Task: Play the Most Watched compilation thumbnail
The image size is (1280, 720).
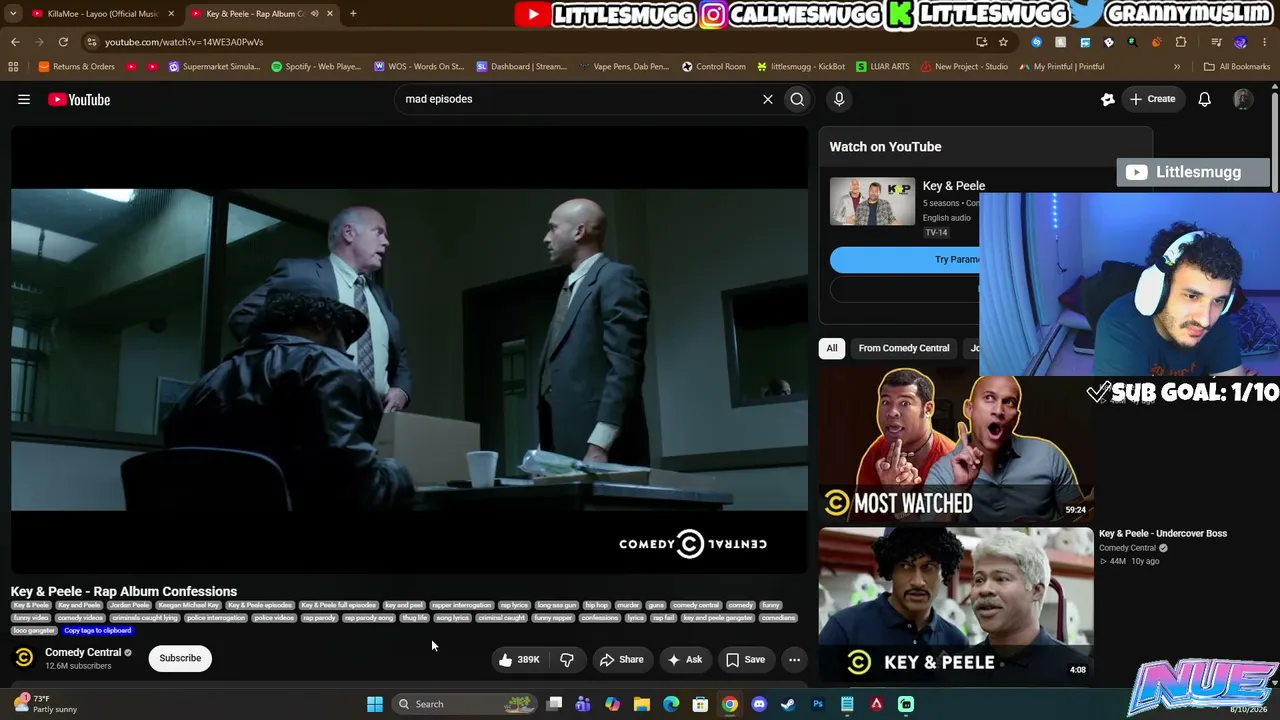Action: tap(956, 444)
